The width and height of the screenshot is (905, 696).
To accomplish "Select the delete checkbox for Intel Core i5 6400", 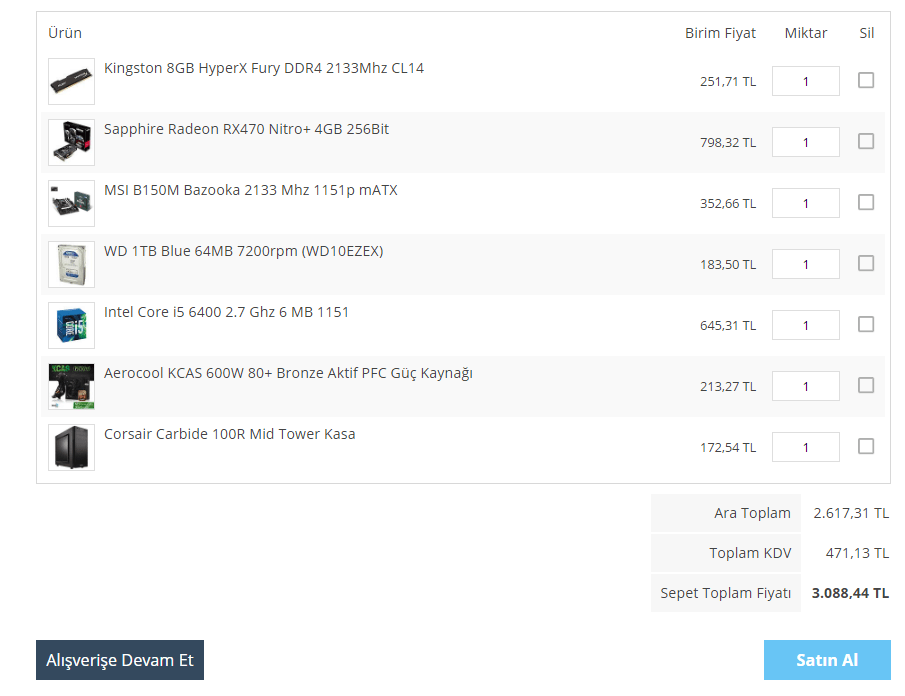I will pyautogui.click(x=866, y=324).
